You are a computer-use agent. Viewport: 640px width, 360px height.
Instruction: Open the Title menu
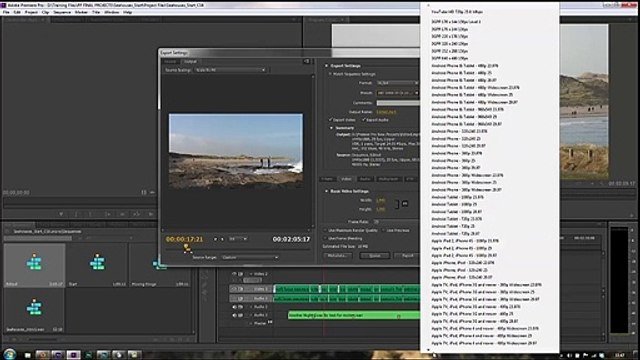[x=96, y=12]
